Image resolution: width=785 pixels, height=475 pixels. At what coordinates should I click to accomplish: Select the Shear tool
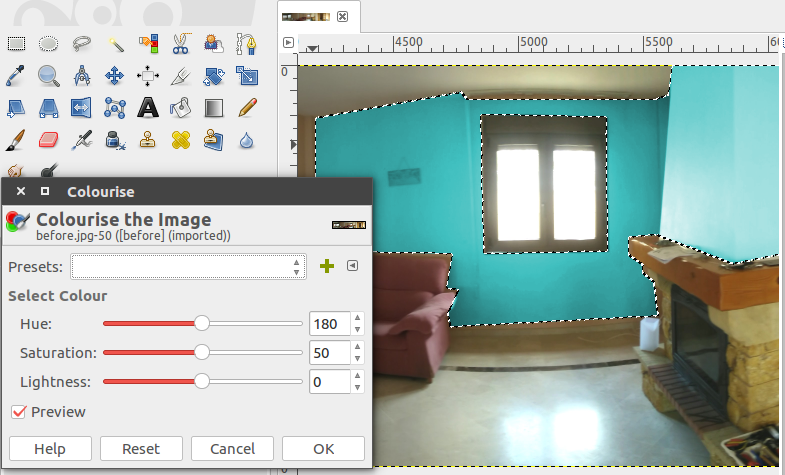click(x=16, y=108)
